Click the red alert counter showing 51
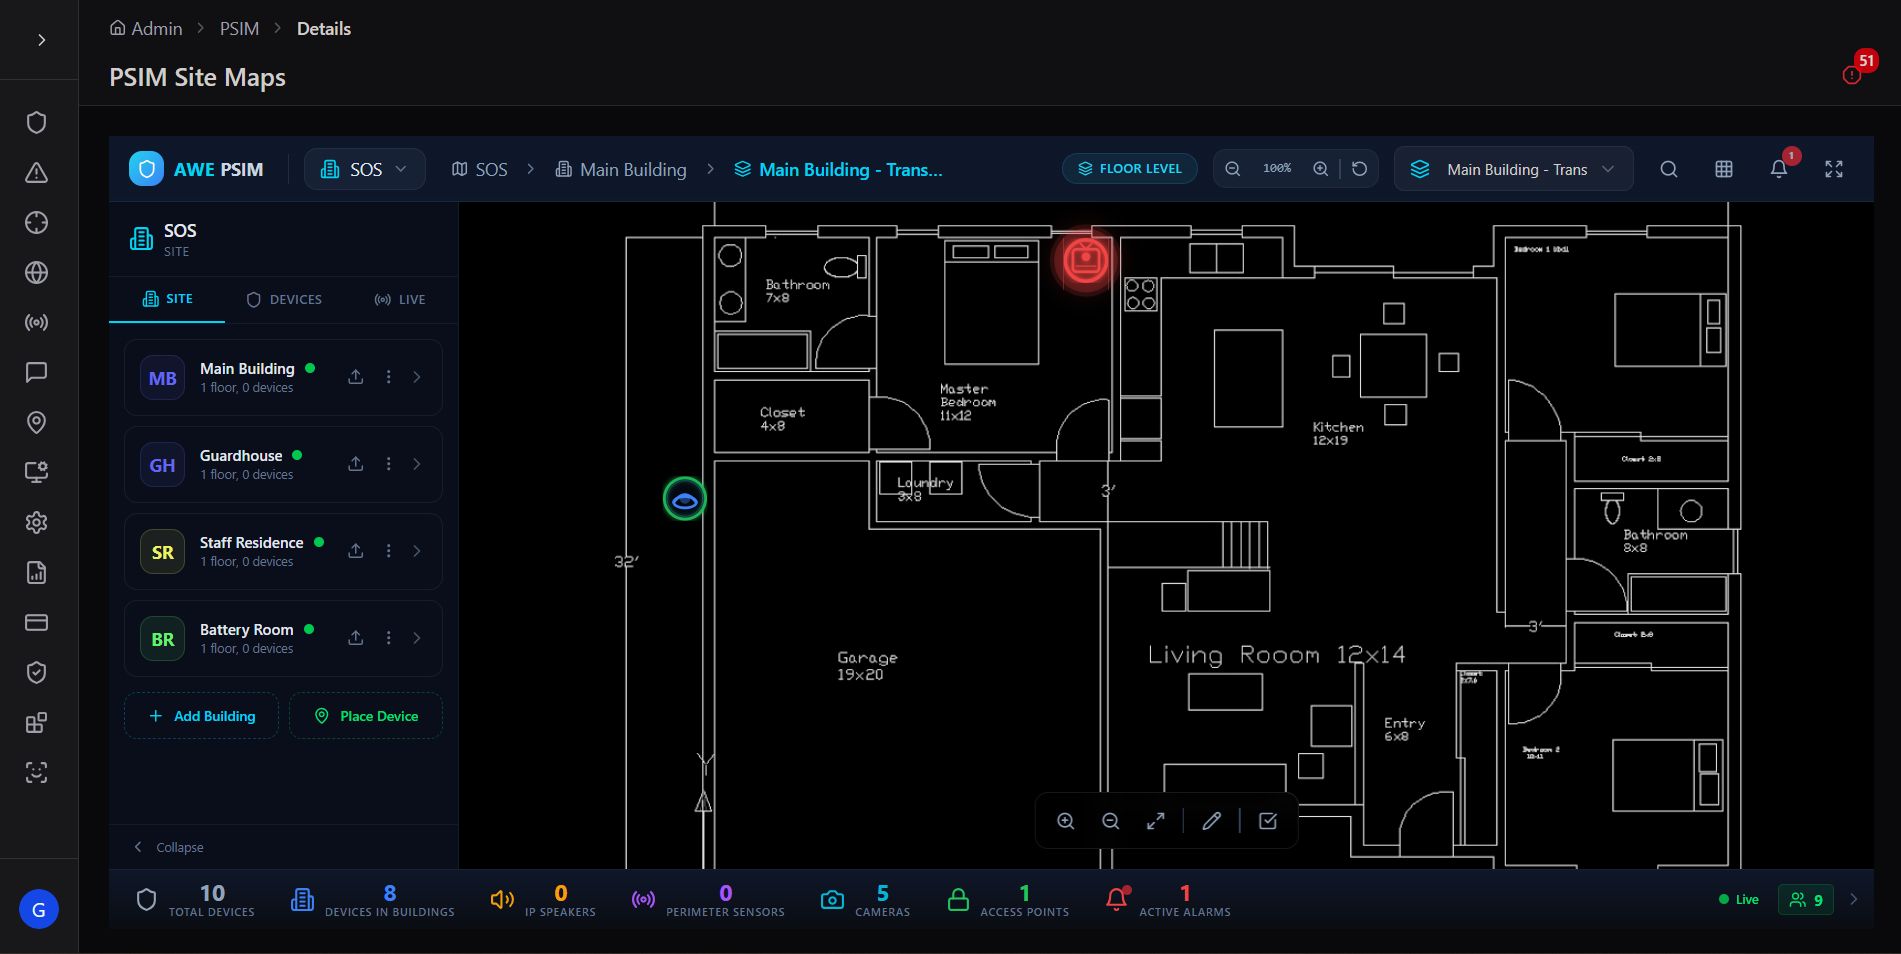Screen dimensions: 1901x954 pos(1859,67)
